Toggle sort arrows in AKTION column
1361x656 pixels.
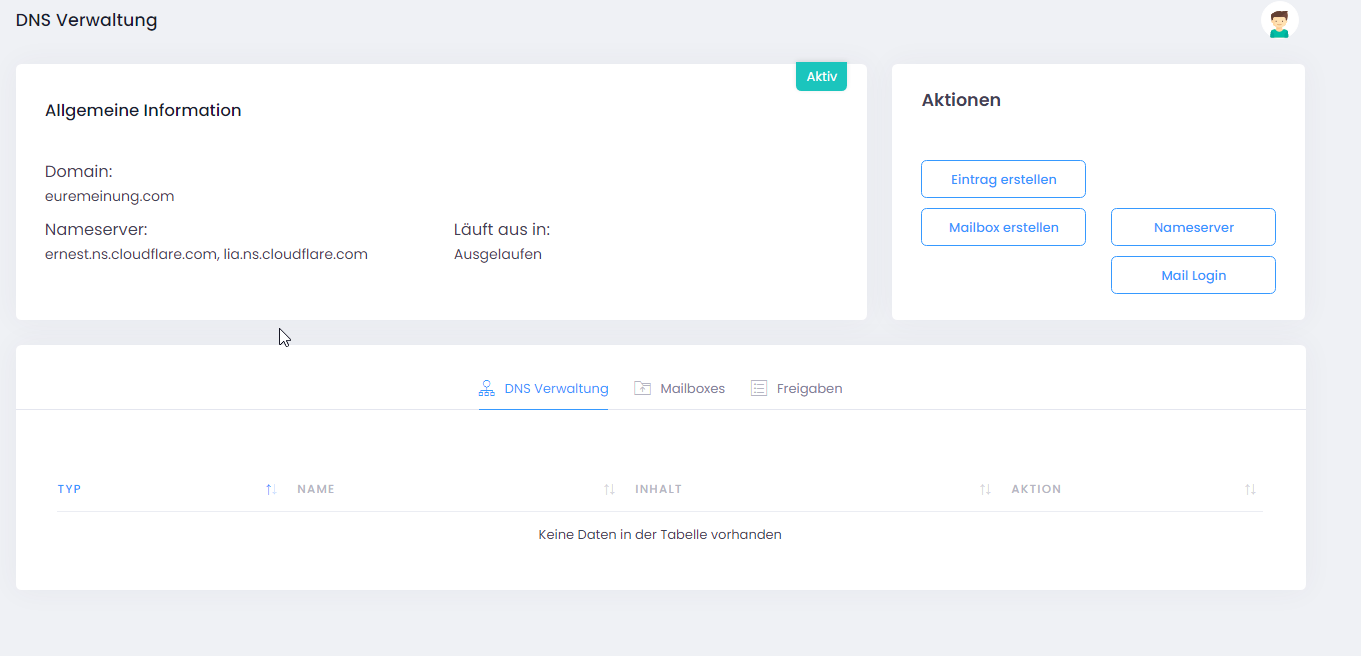pos(1250,489)
